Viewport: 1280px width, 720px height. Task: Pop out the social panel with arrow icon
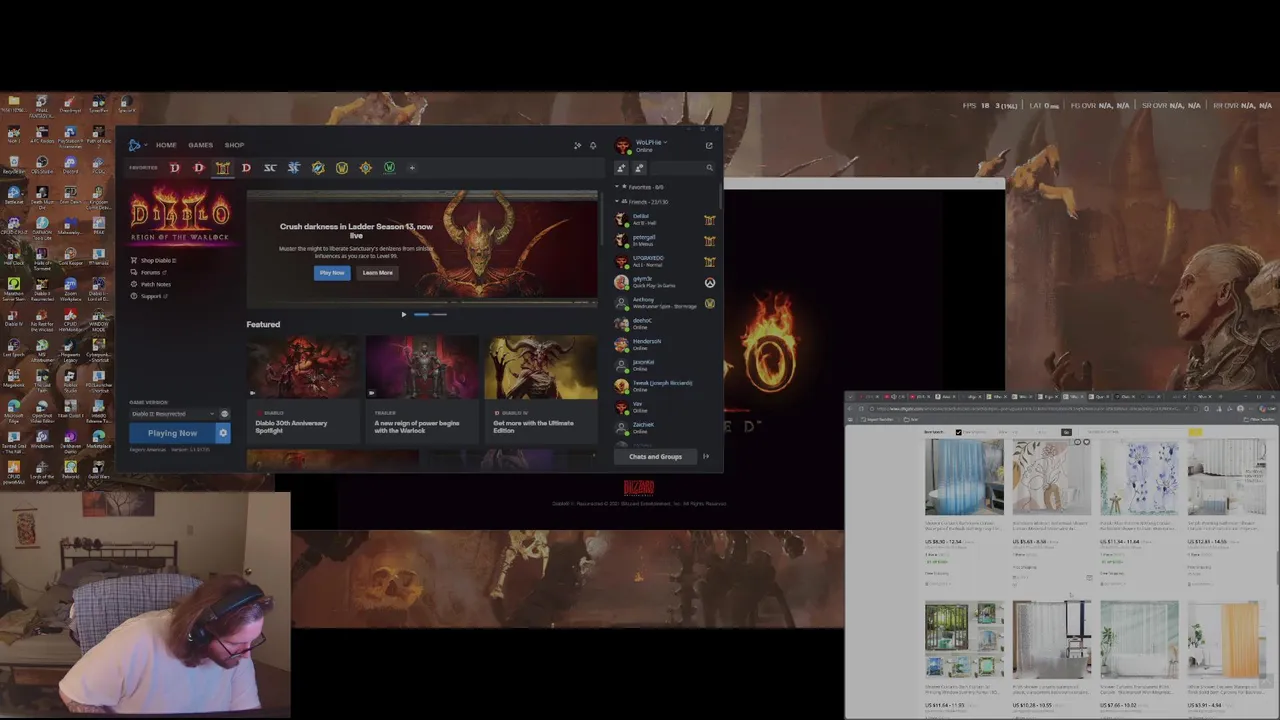[x=709, y=145]
